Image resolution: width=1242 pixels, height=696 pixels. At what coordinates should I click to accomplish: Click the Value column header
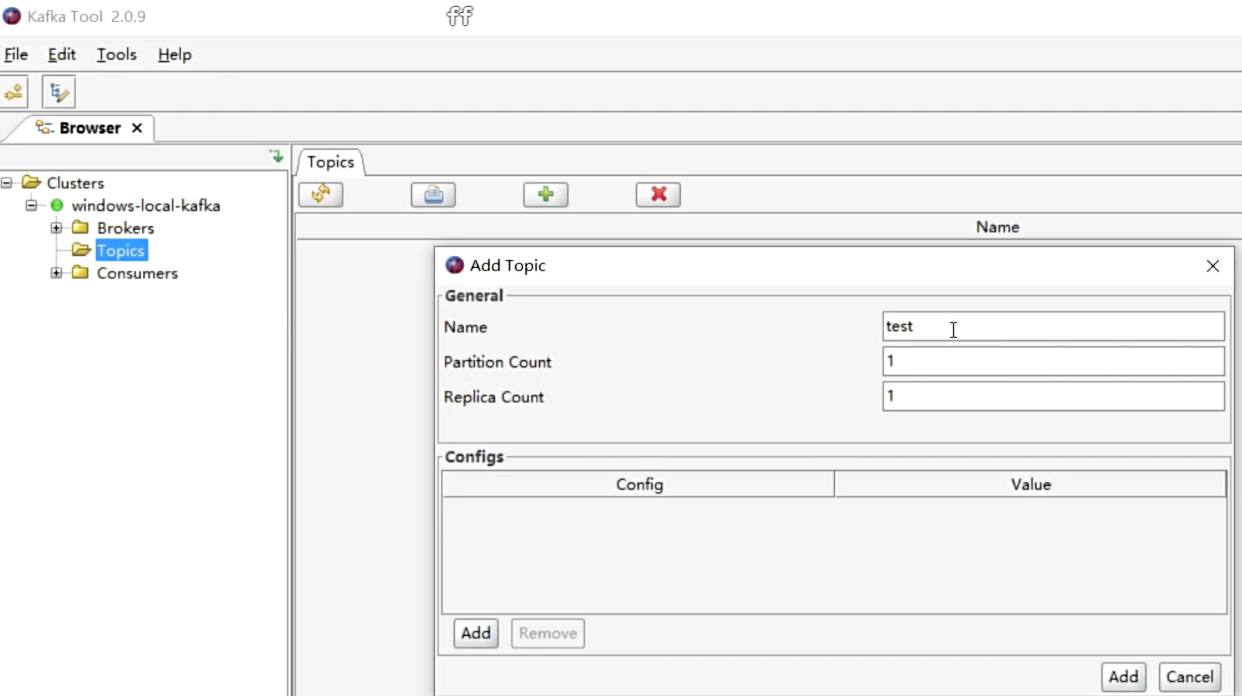point(1030,484)
